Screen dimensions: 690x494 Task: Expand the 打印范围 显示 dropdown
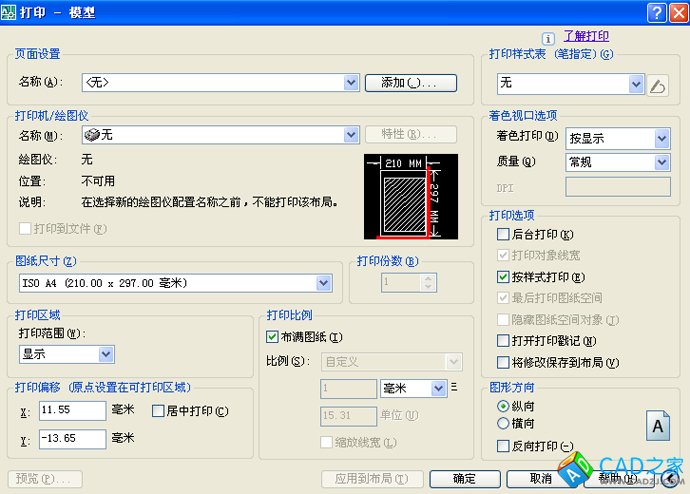106,354
